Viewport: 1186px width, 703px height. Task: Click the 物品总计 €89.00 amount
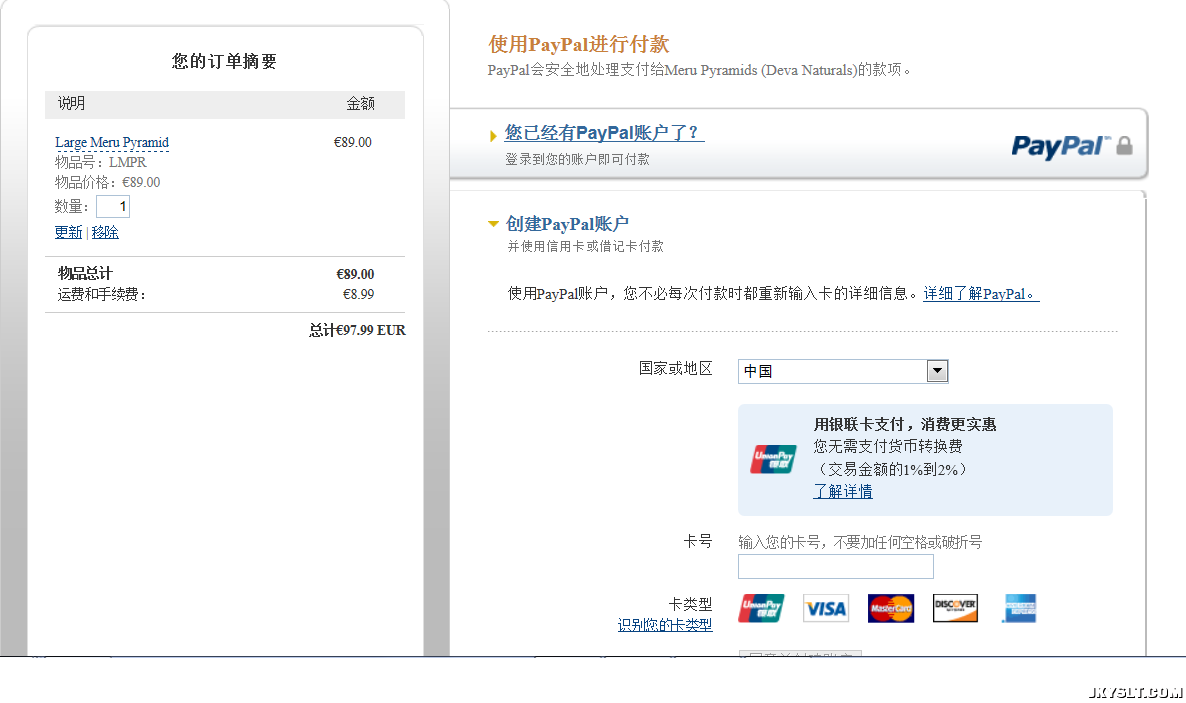355,274
